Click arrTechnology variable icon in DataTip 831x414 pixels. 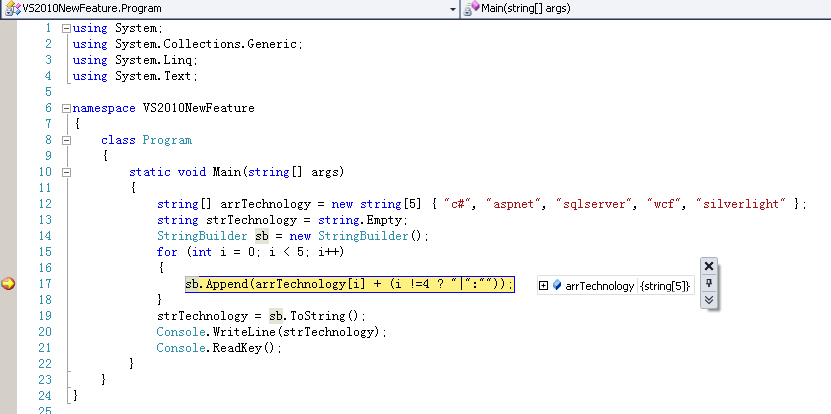pyautogui.click(x=556, y=285)
